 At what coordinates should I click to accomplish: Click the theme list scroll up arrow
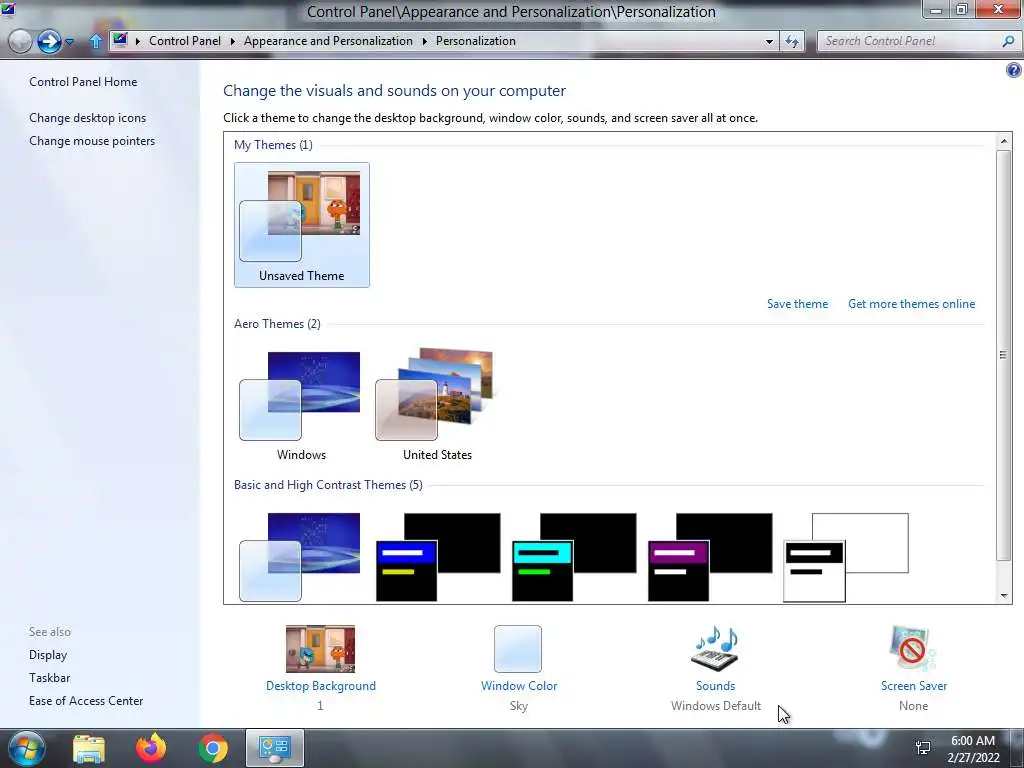pos(1004,140)
